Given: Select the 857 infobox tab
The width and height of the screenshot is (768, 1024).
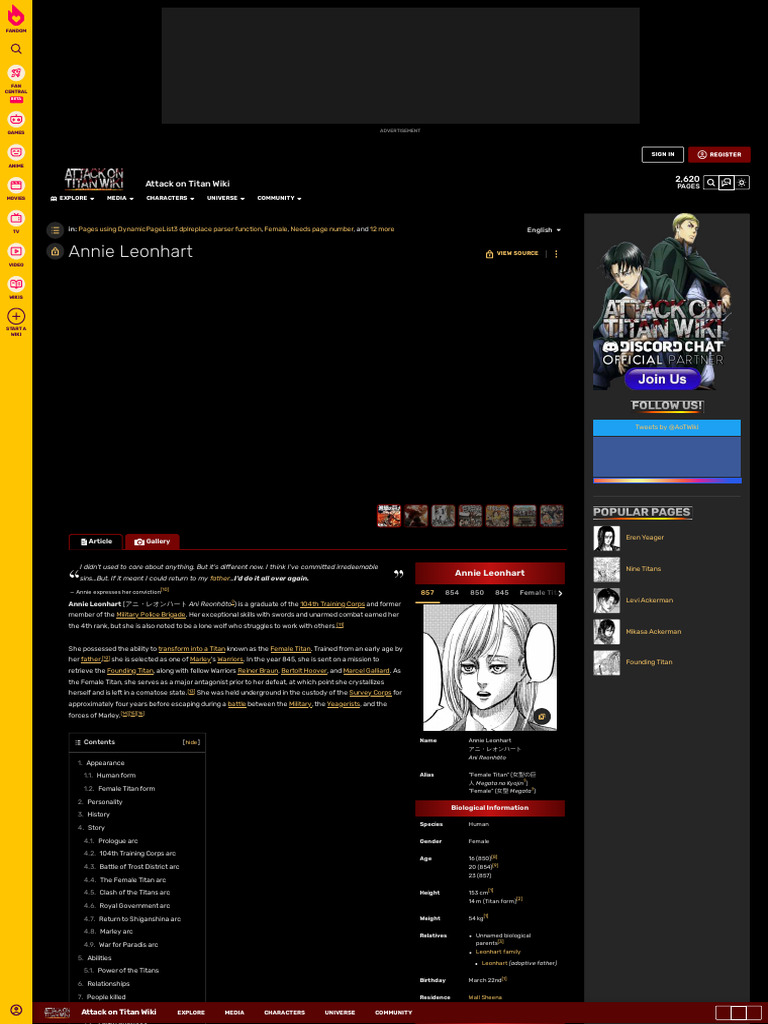Looking at the screenshot, I should (427, 593).
